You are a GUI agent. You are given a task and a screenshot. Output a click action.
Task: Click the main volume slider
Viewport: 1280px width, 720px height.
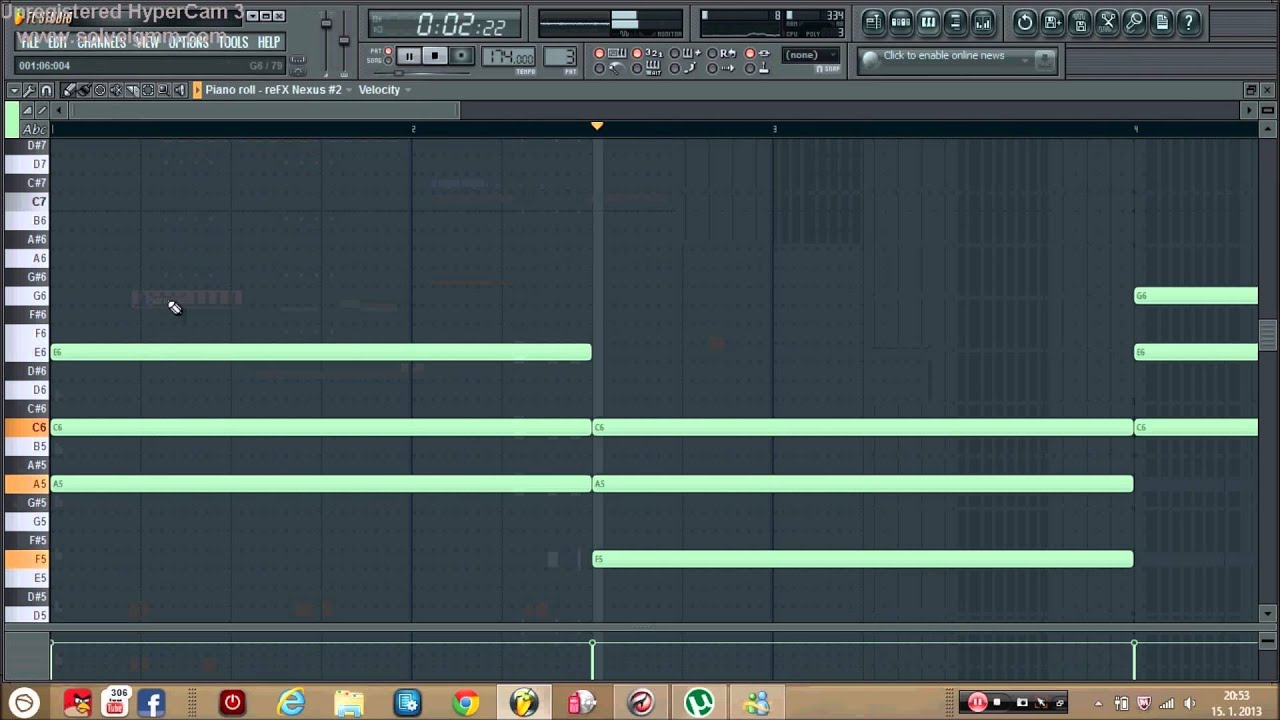pos(326,42)
